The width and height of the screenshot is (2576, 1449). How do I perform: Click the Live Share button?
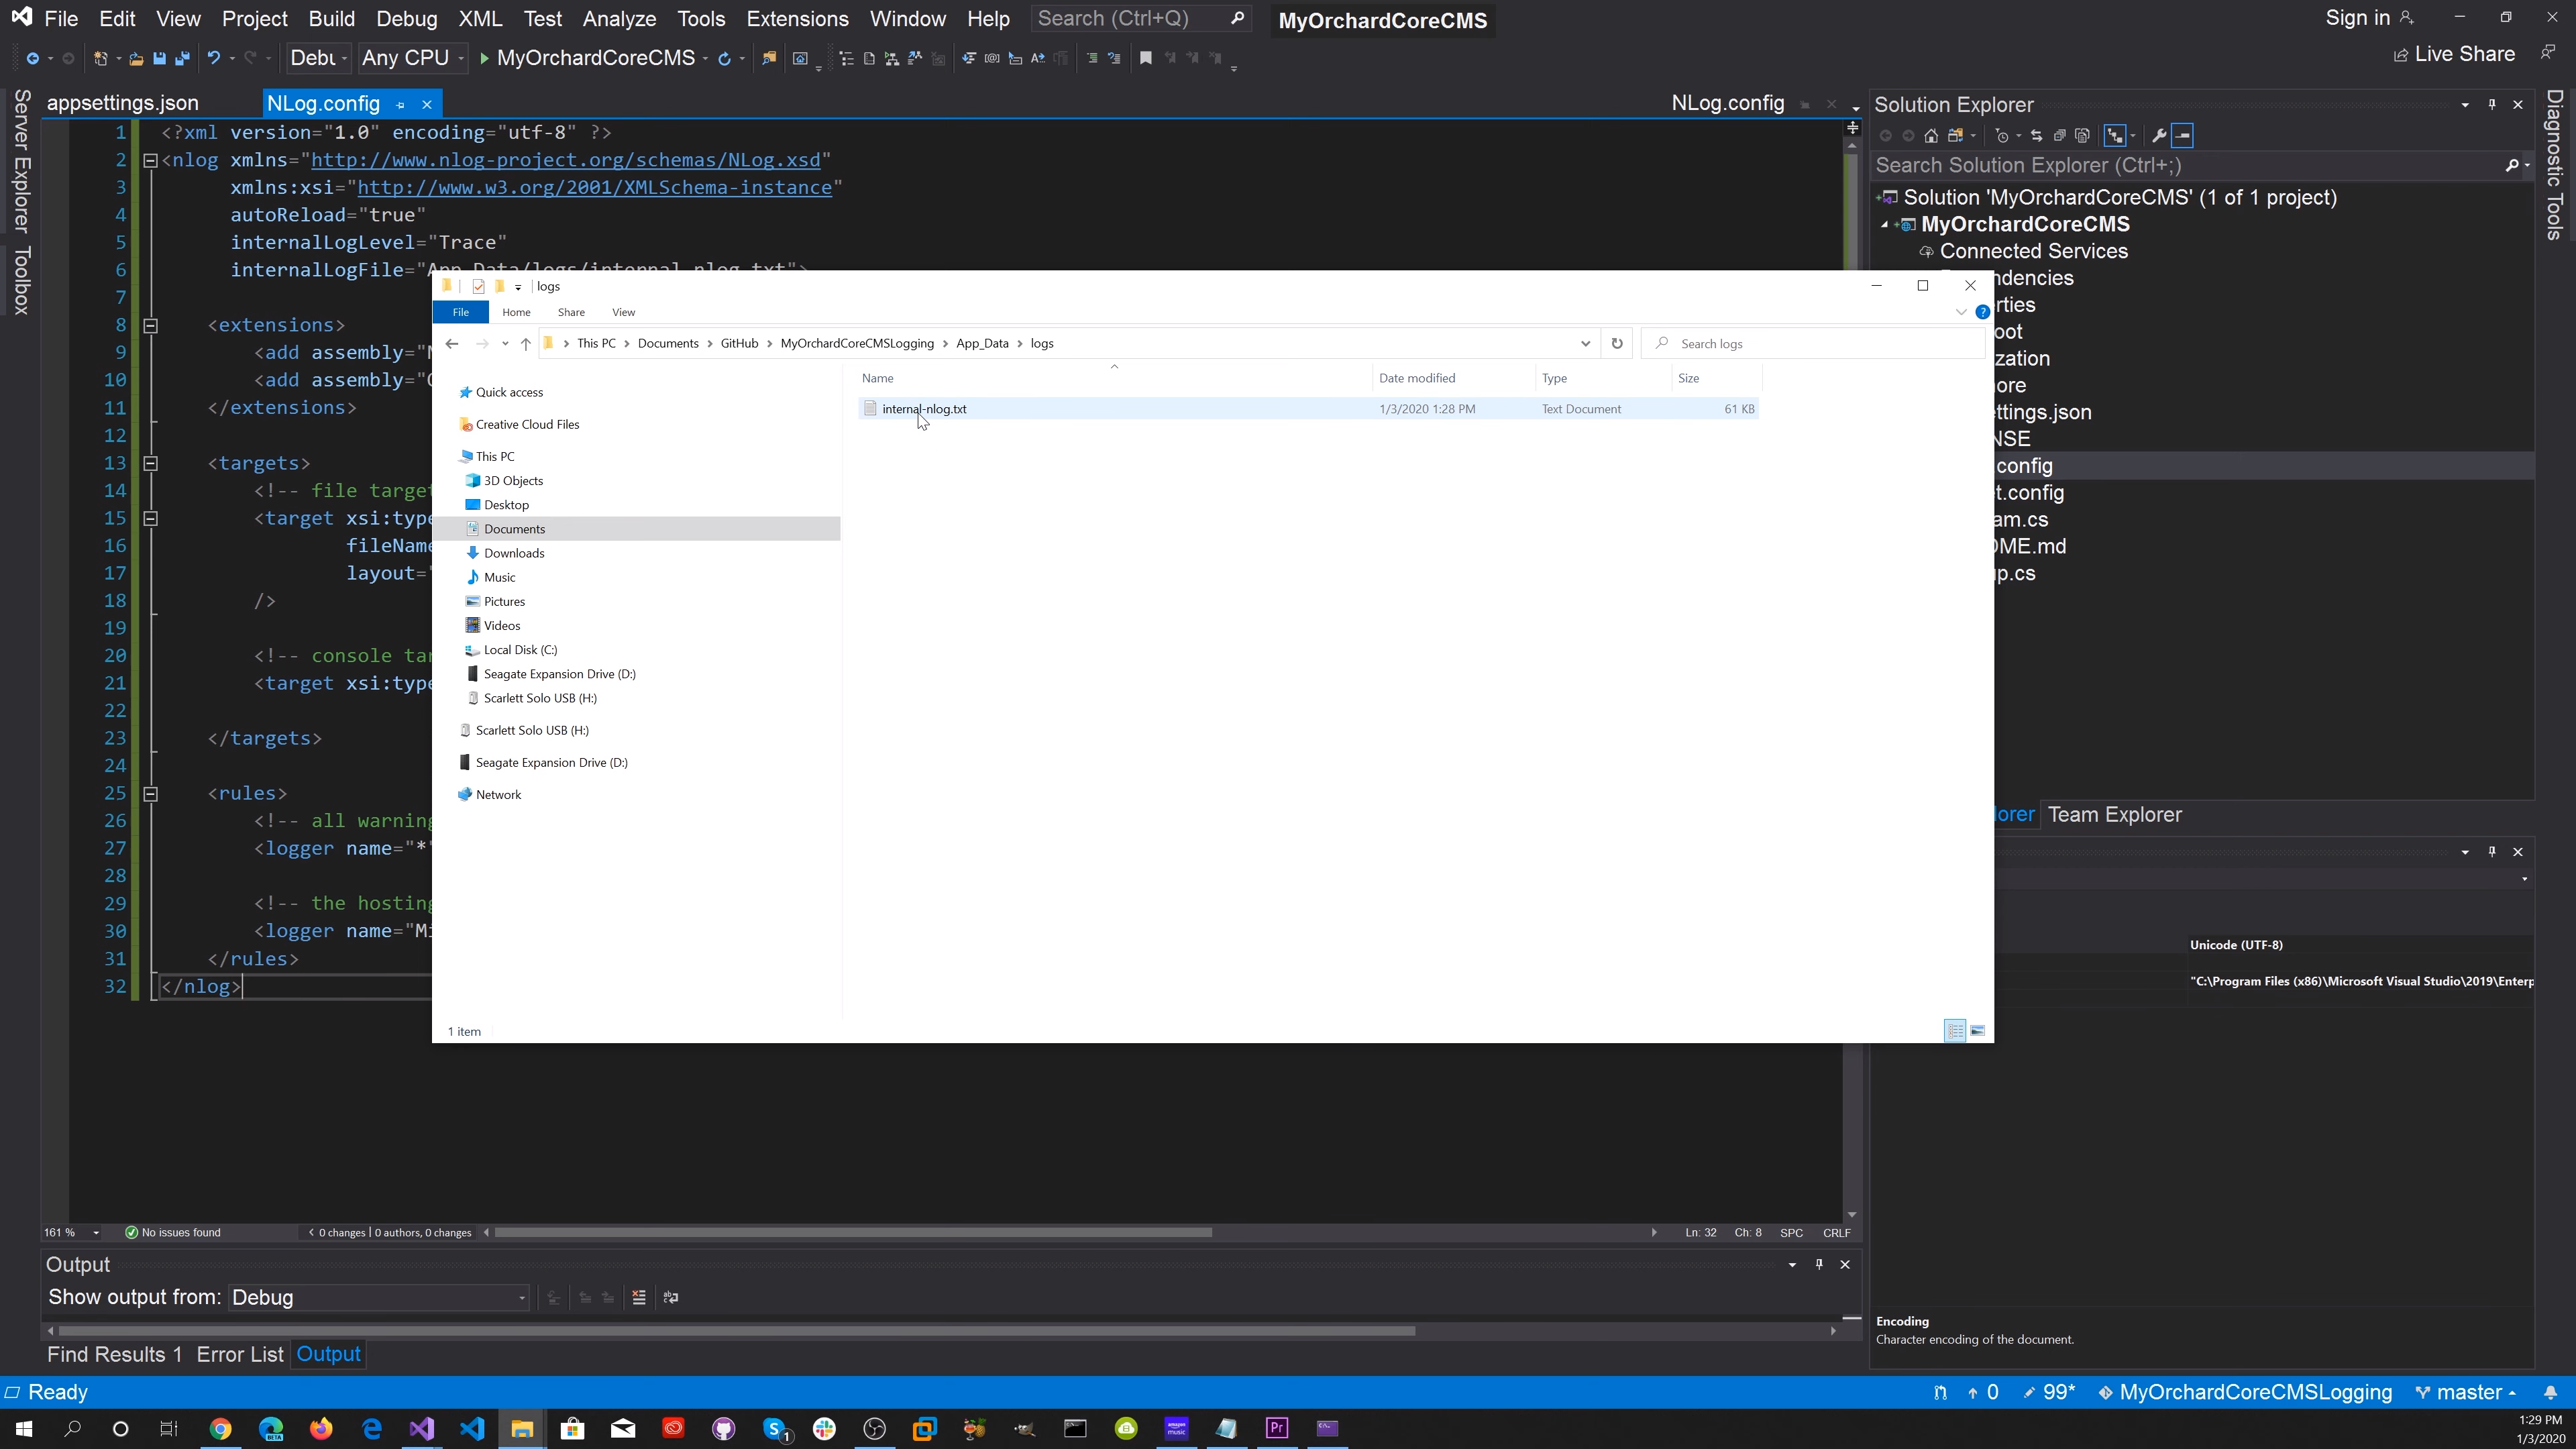[2454, 55]
